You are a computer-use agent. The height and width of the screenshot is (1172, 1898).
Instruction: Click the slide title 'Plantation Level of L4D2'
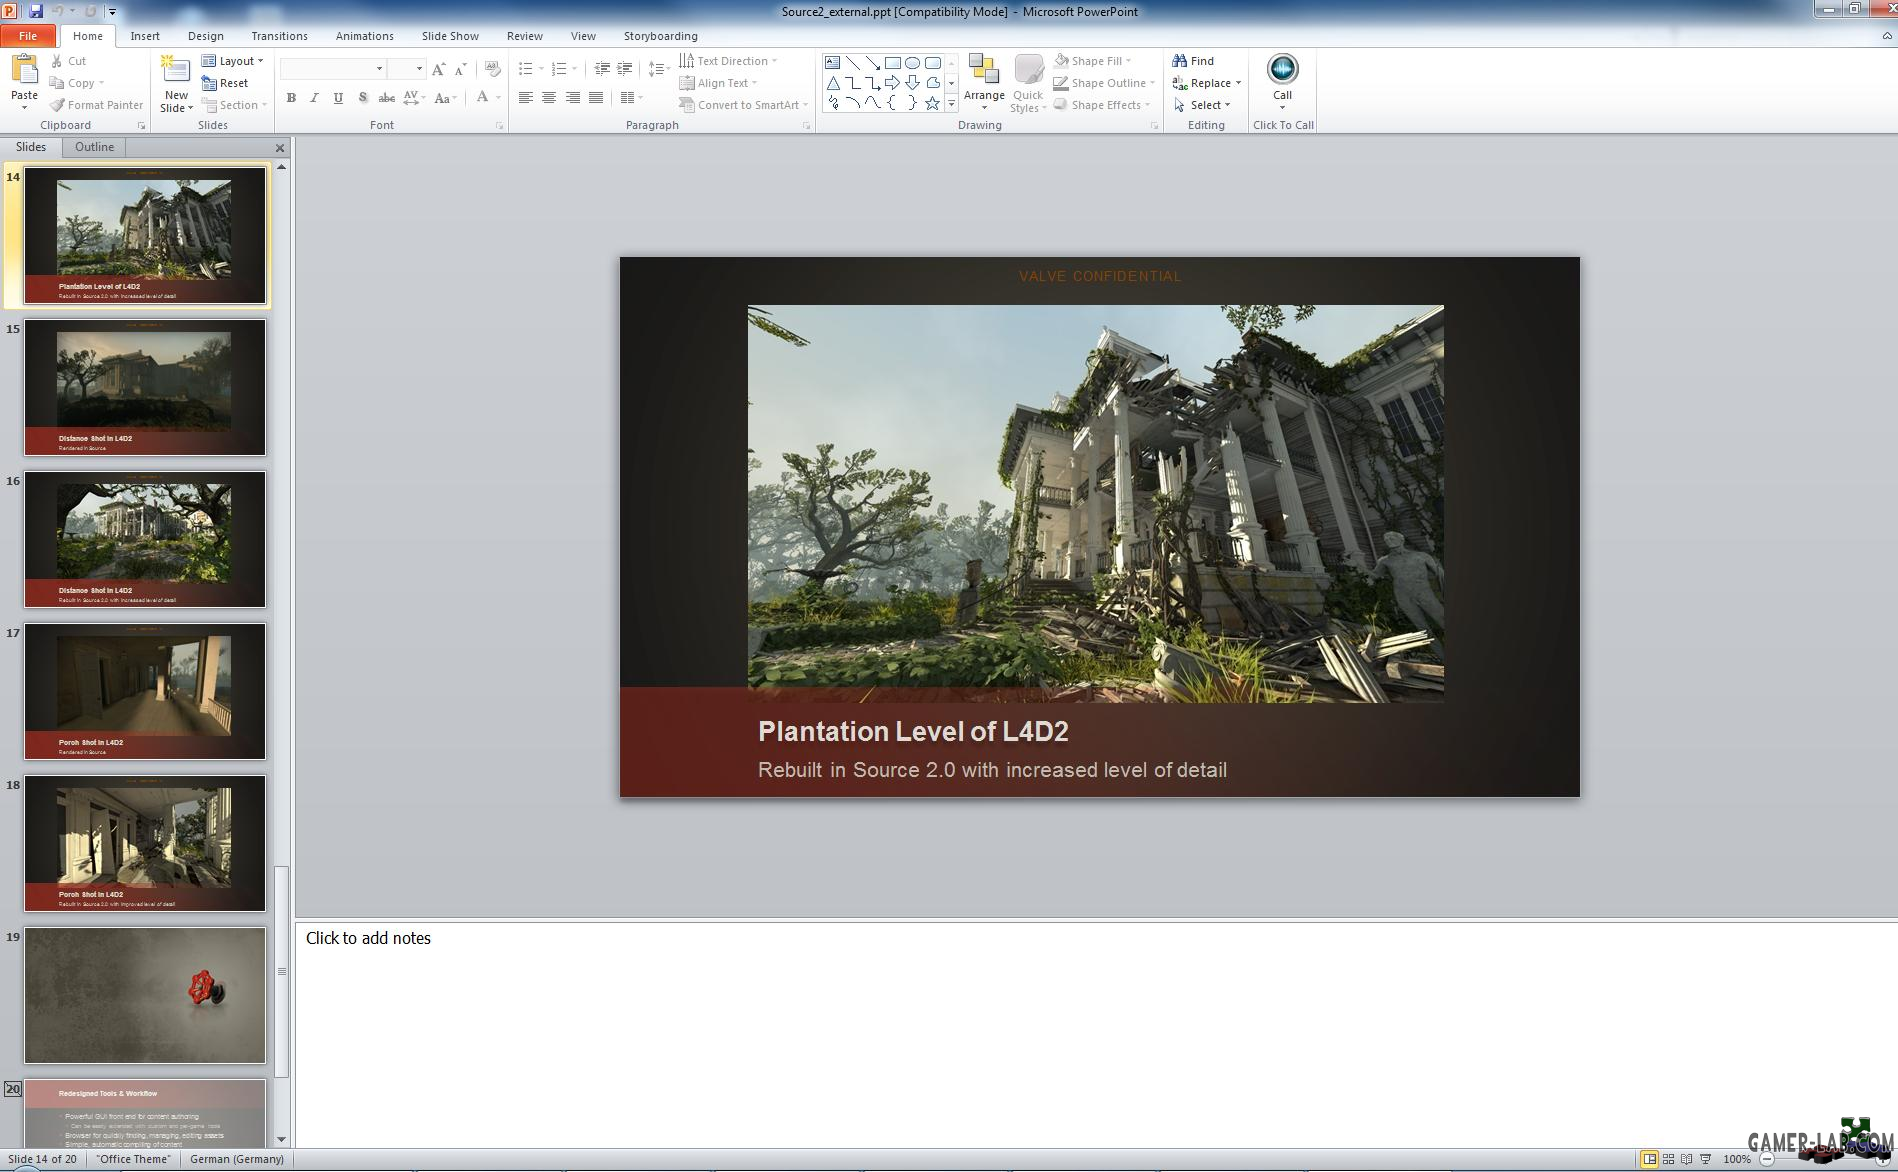click(913, 731)
